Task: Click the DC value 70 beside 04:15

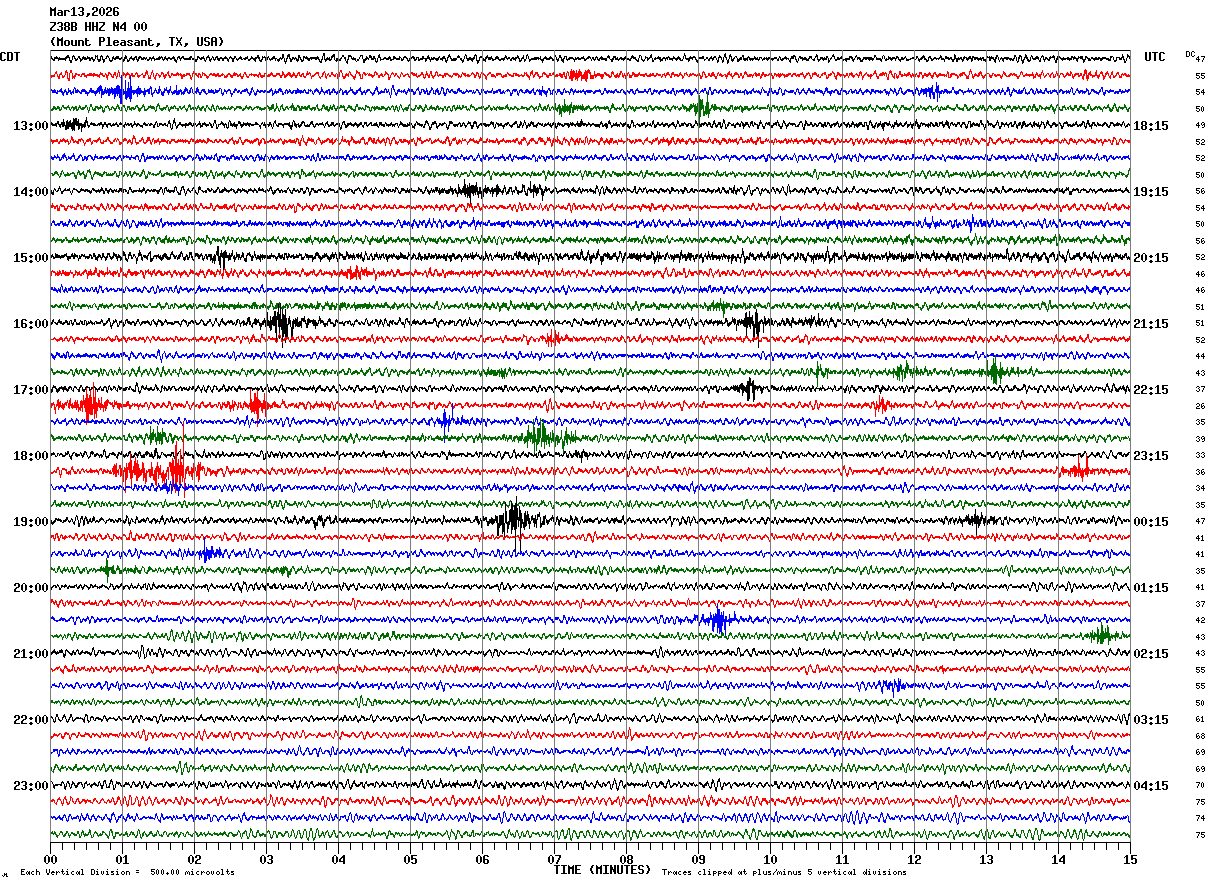Action: 1200,786
